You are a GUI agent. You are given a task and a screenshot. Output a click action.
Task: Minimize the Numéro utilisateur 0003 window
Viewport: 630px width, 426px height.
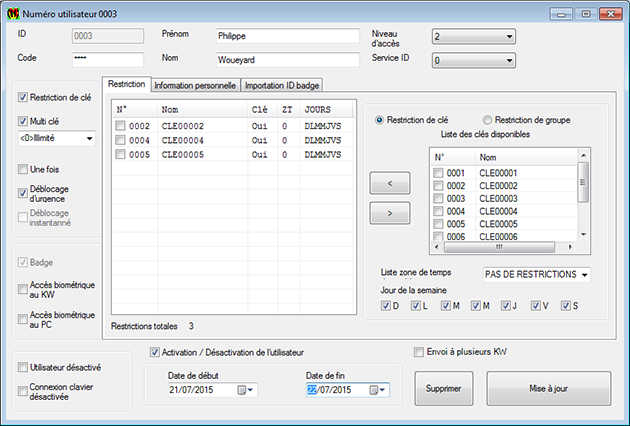[x=561, y=14]
